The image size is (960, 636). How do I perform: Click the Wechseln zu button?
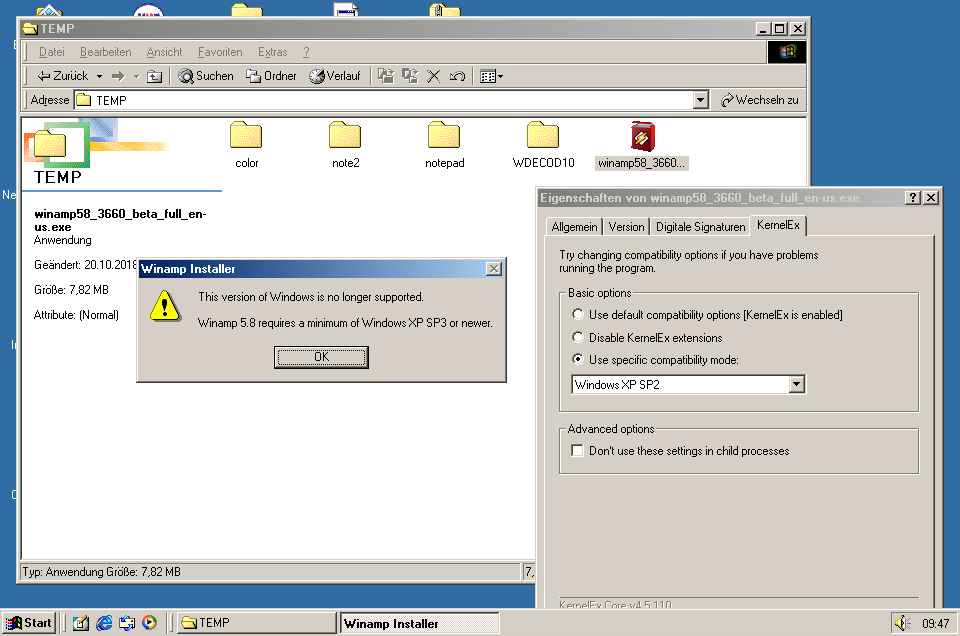point(760,100)
